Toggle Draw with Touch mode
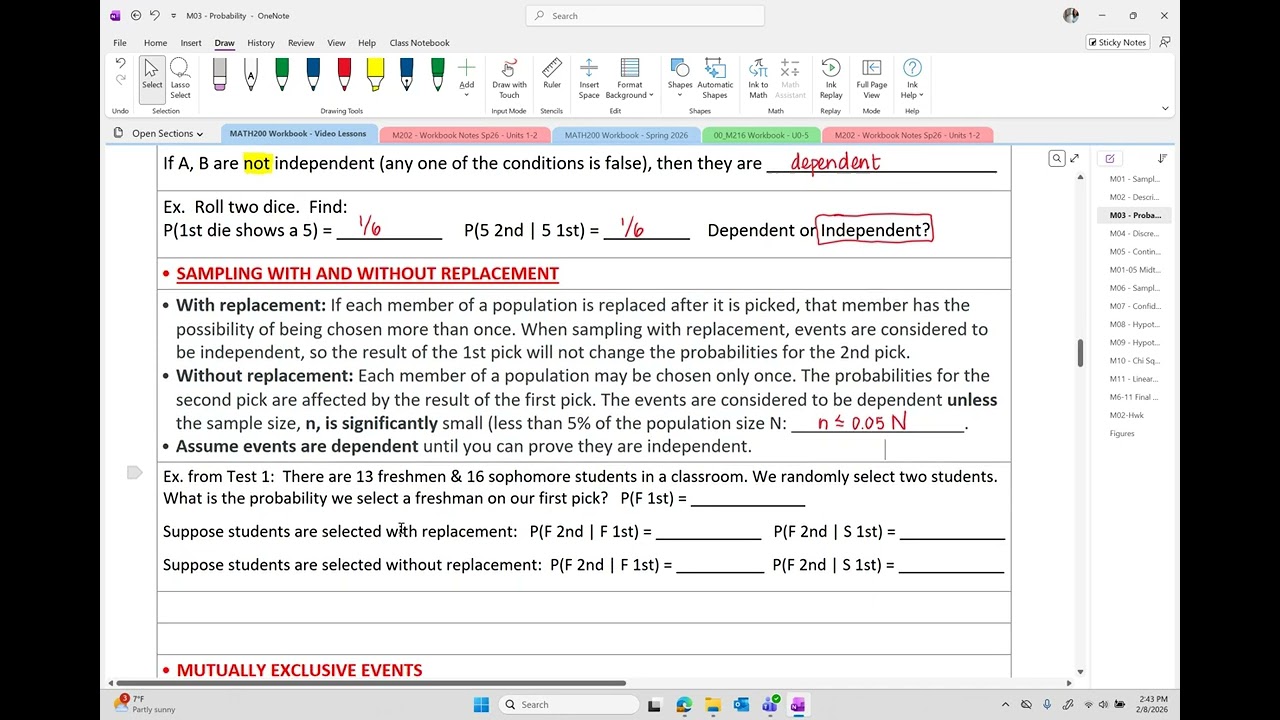The height and width of the screenshot is (720, 1280). [x=509, y=79]
